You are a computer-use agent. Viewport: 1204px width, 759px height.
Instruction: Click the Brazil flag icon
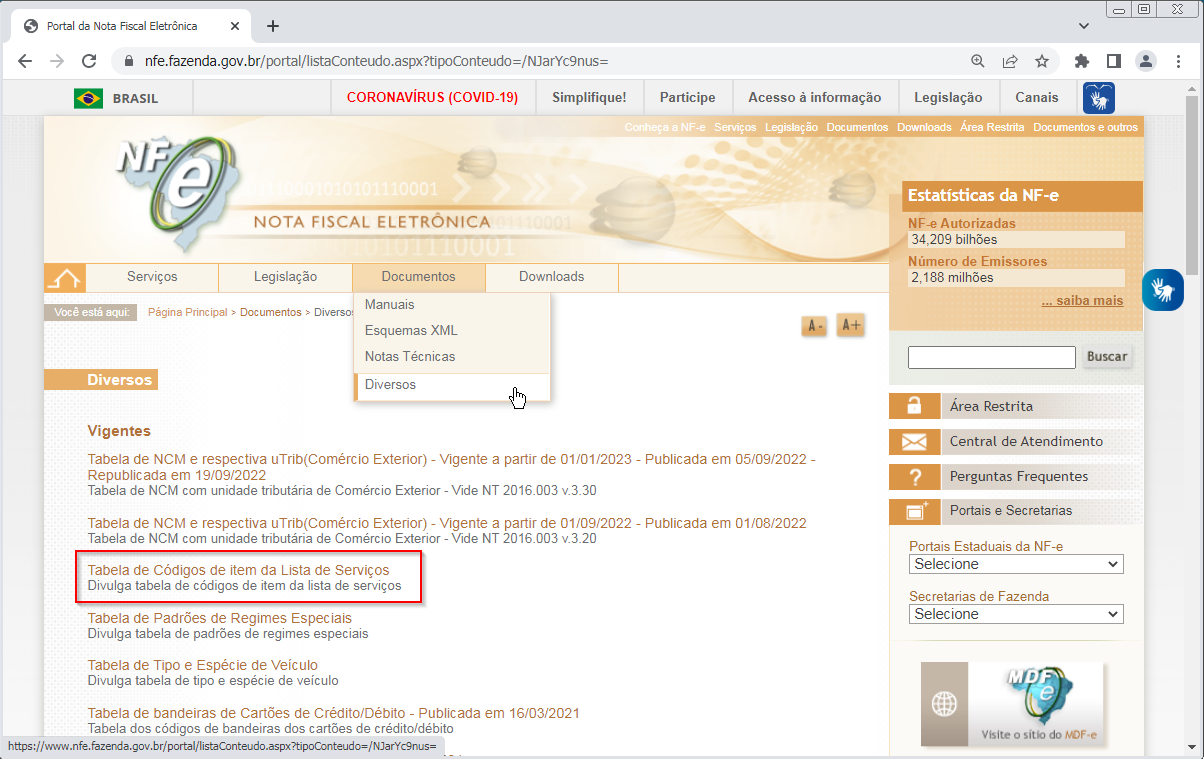(88, 98)
